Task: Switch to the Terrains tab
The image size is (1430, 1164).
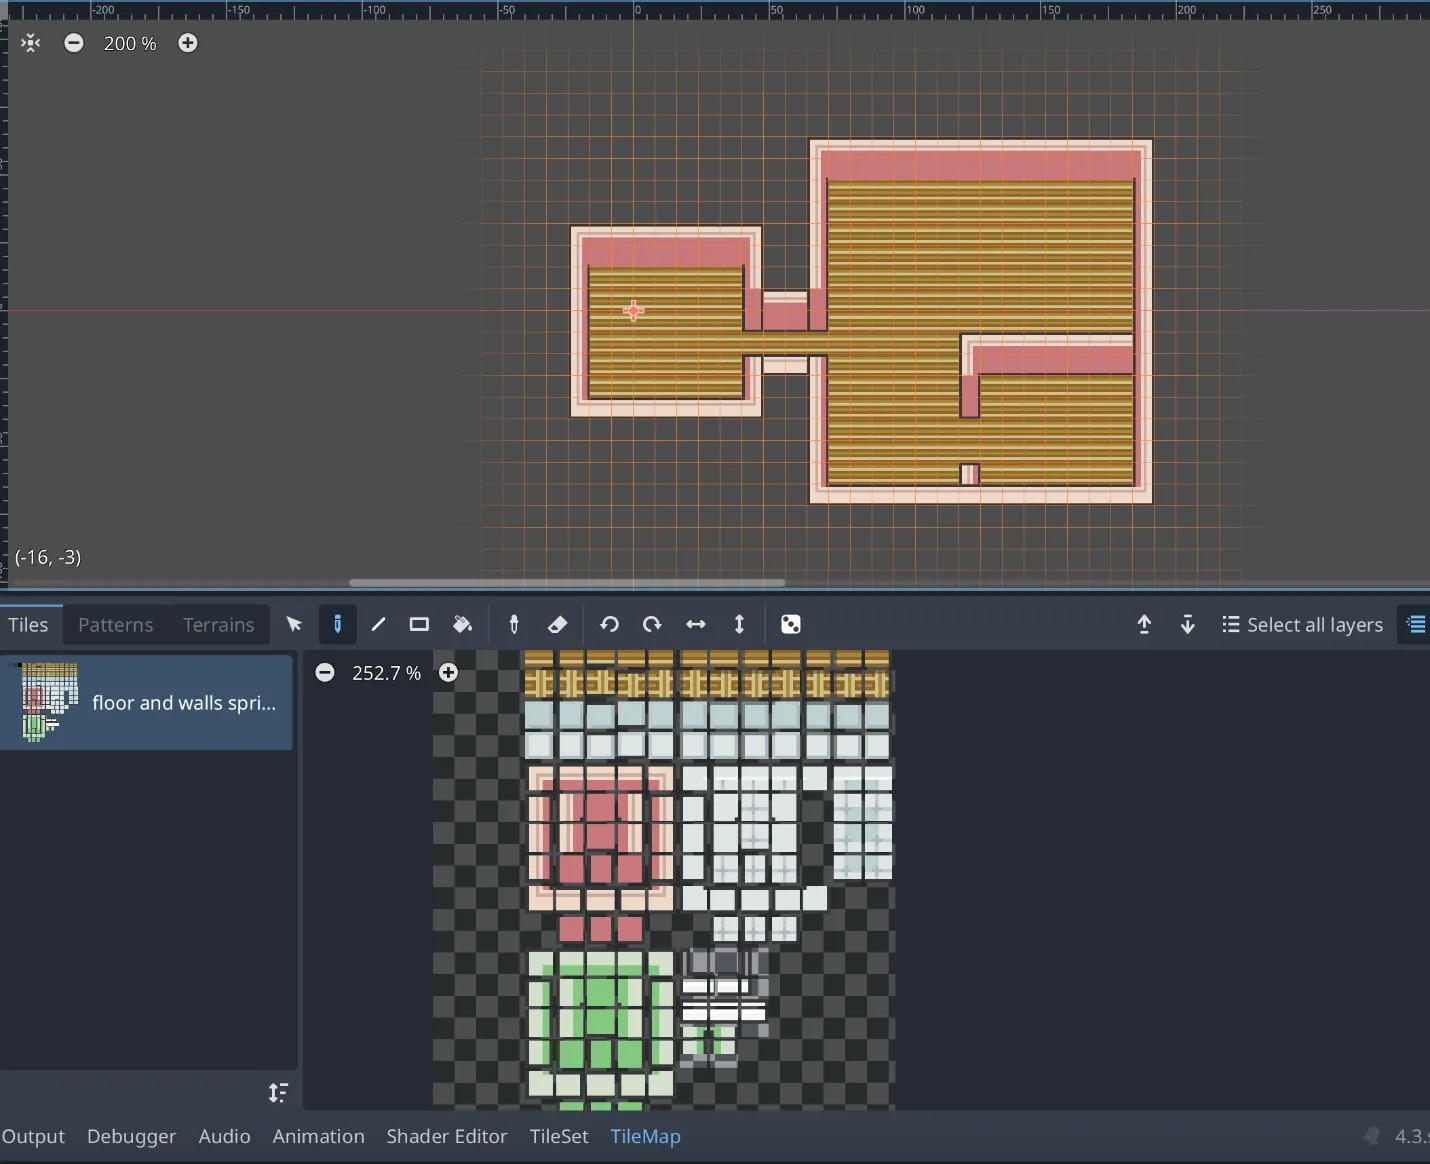Action: tap(218, 625)
